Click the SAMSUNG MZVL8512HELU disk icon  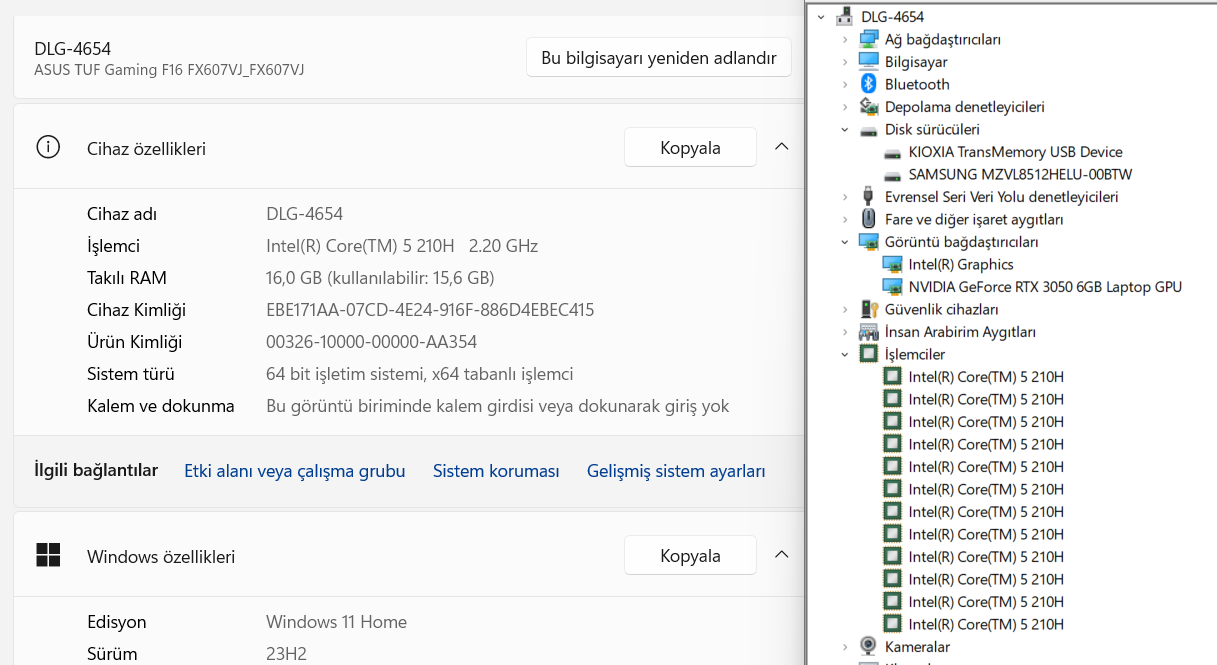coord(892,174)
